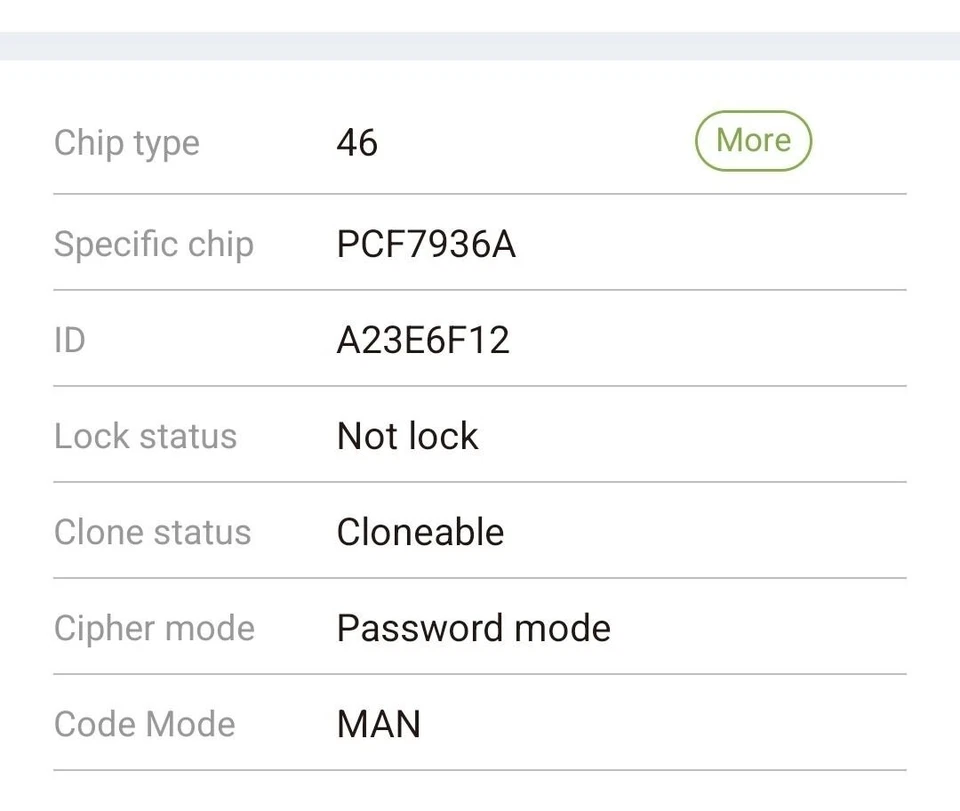Select the Specific chip label

(154, 244)
